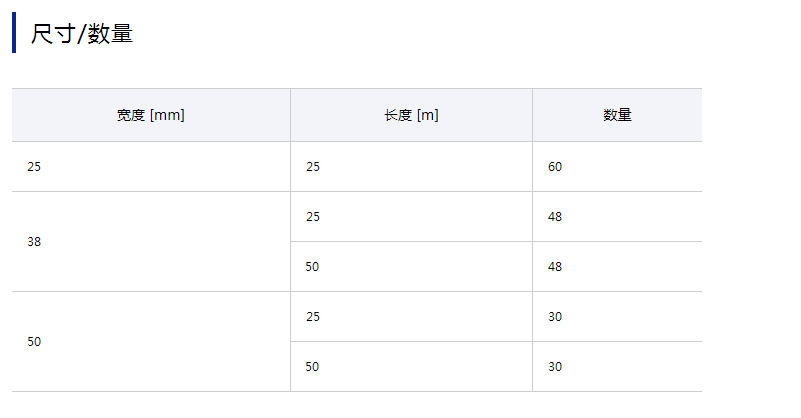This screenshot has width=801, height=418.
Task: Click the 长度 [m] column header
Action: 411,115
